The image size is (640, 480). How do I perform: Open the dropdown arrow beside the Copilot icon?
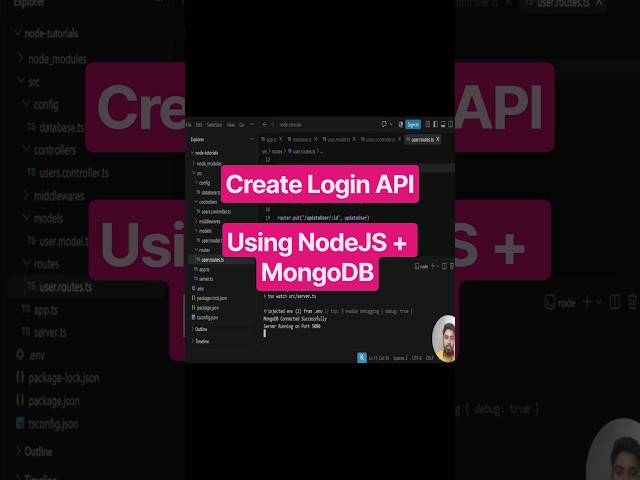tap(391, 124)
